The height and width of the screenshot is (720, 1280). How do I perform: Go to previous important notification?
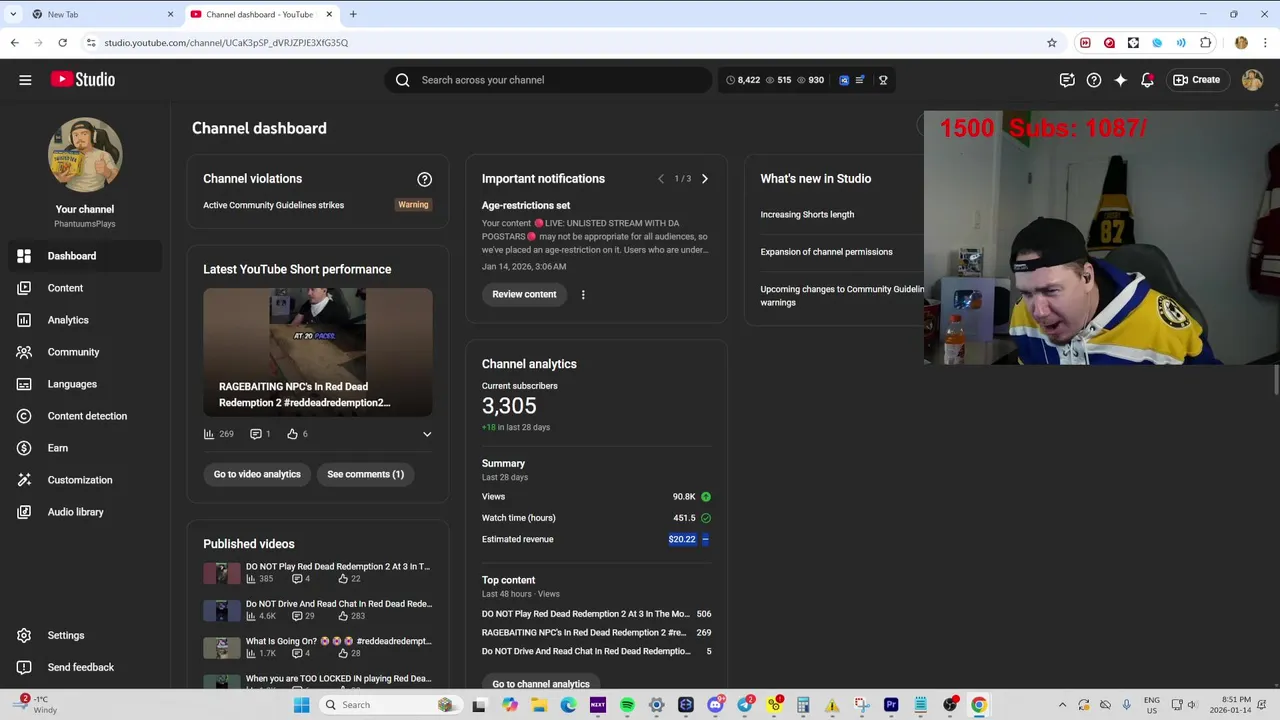[x=660, y=179]
